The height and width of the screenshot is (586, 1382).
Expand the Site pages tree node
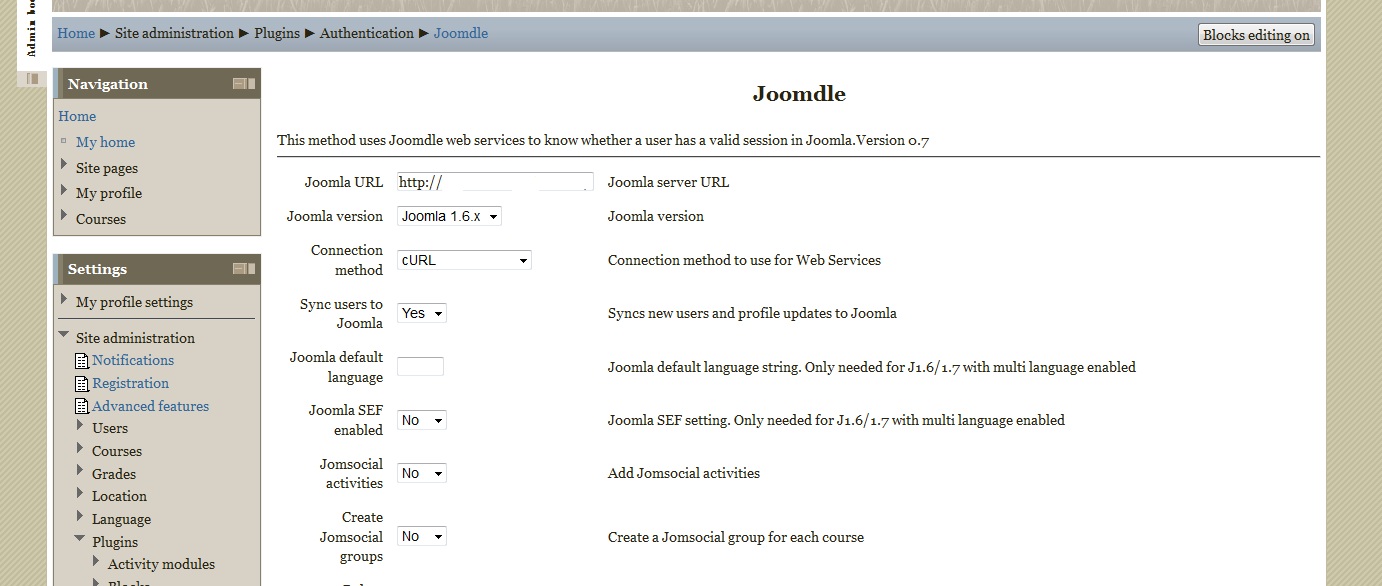[x=65, y=165]
